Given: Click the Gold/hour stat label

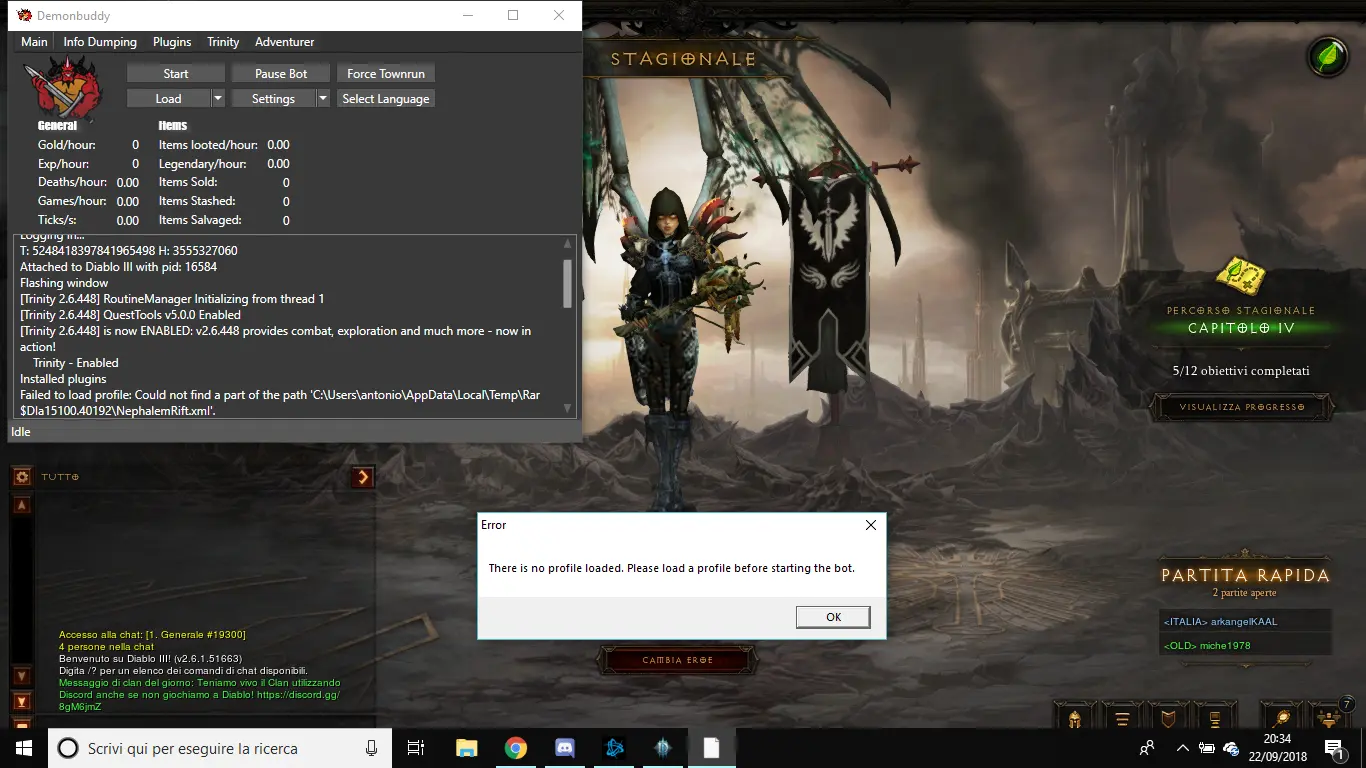Looking at the screenshot, I should pos(67,145).
